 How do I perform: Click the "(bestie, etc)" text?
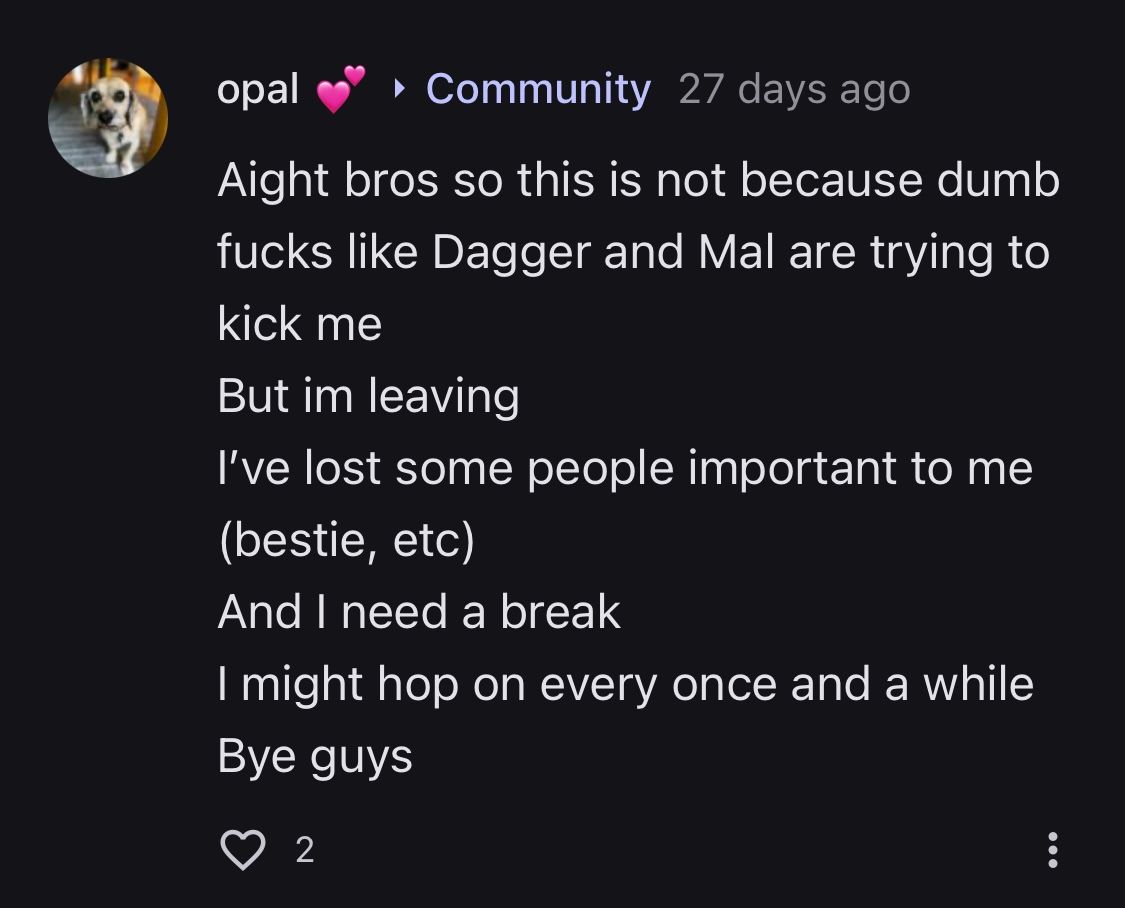(x=346, y=541)
